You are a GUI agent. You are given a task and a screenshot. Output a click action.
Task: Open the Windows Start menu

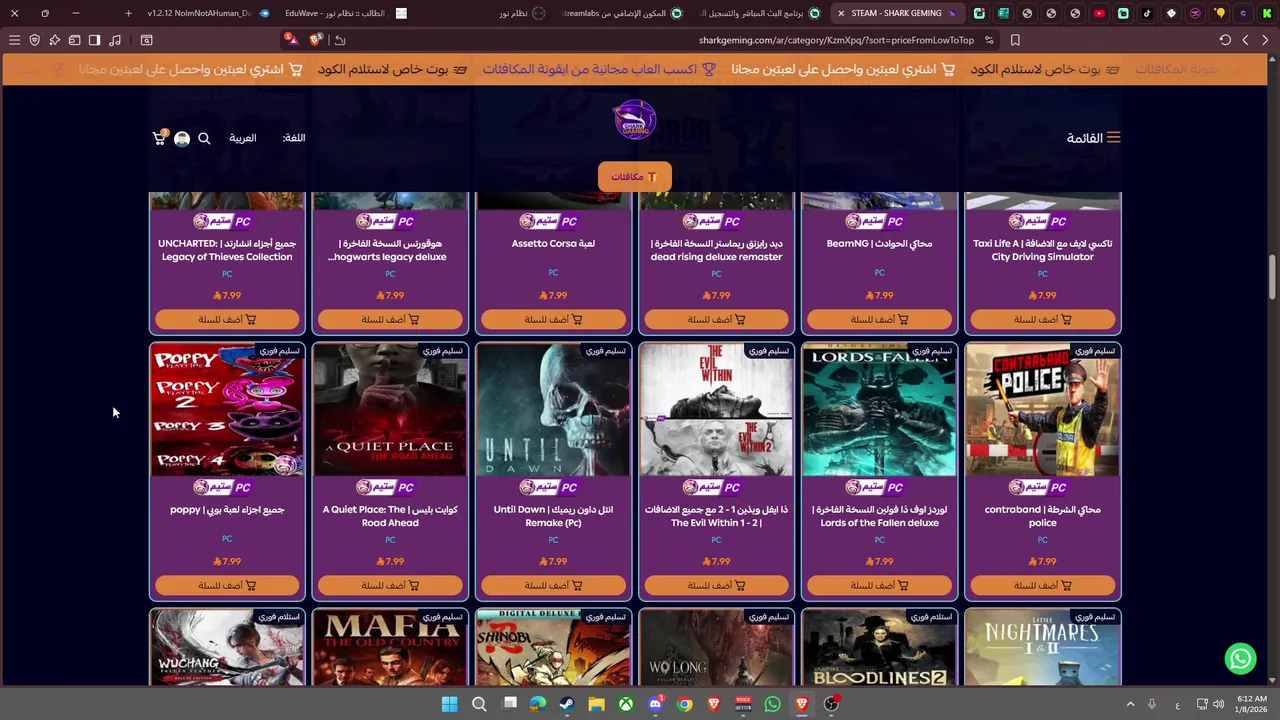coord(450,704)
